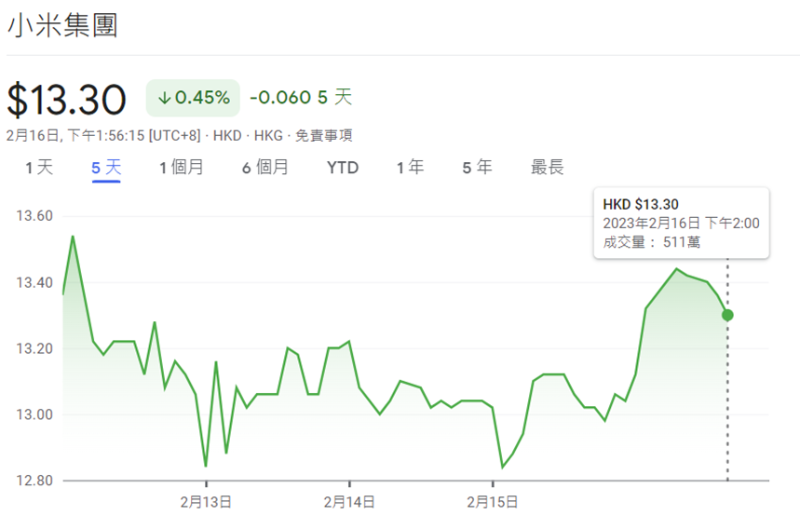Open the 6個月 chart range
The height and width of the screenshot is (529, 800).
pos(265,168)
